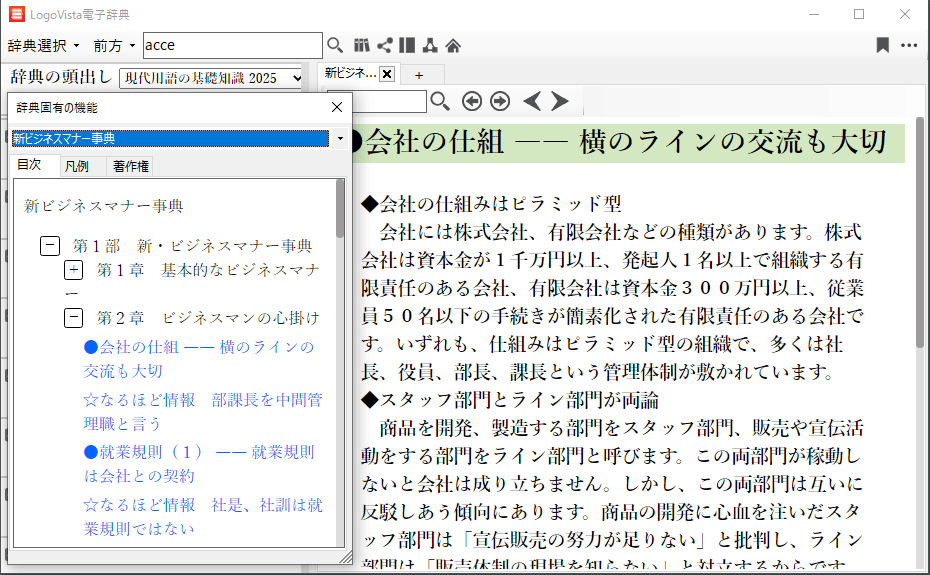This screenshot has width=930, height=575.
Task: Click the heading ◆会社の仕組みはピラミッド型
Action: 491,204
